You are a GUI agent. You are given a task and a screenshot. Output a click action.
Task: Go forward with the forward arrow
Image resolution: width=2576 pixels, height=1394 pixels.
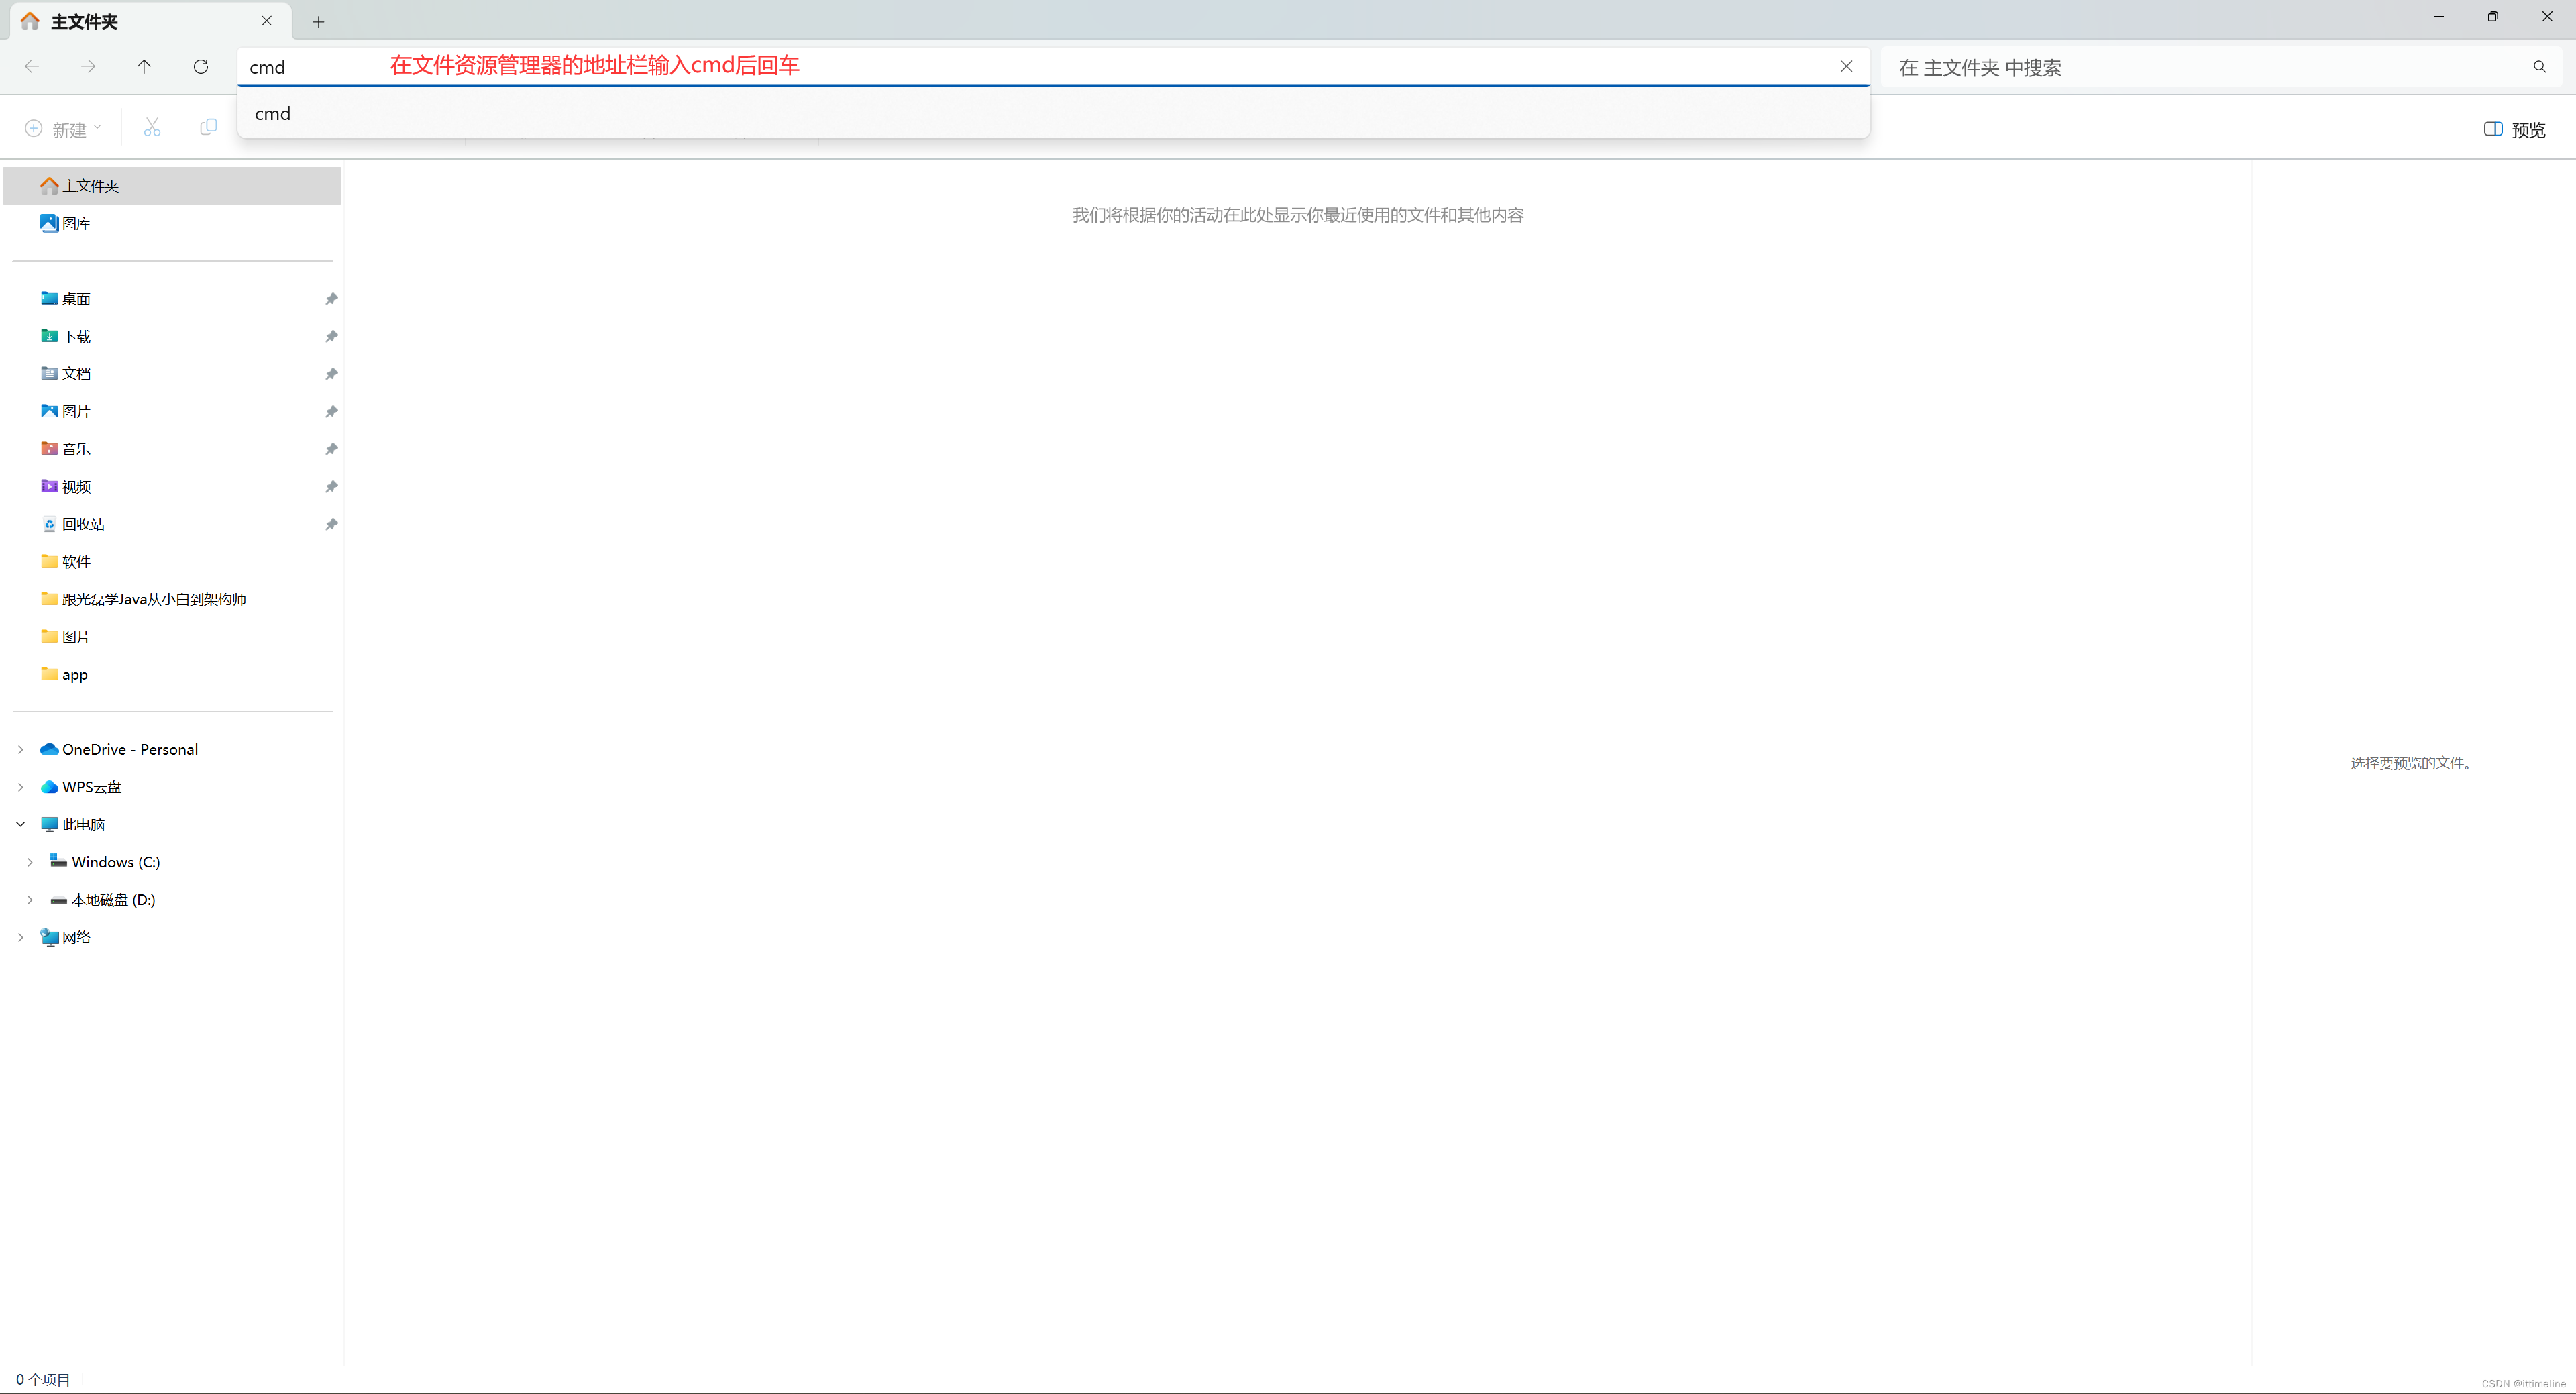[x=88, y=67]
